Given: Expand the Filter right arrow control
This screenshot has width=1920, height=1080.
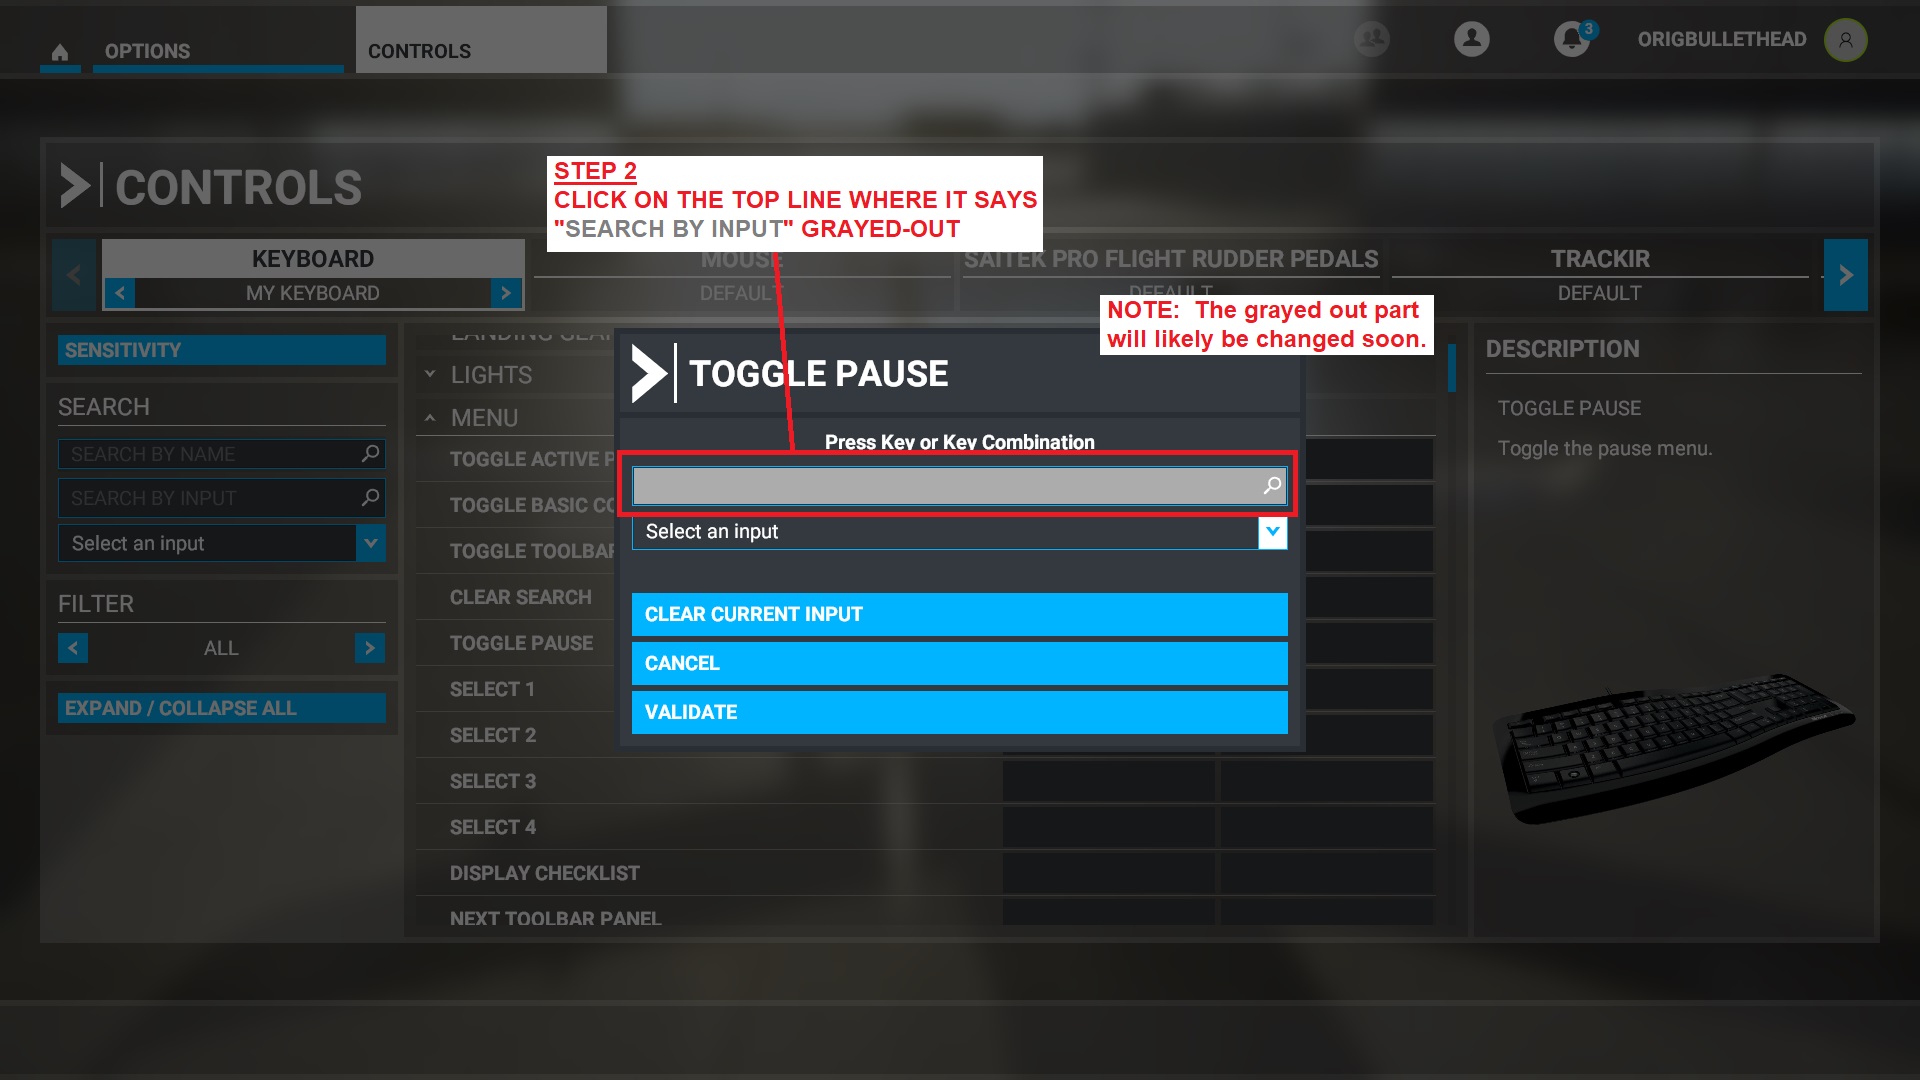Looking at the screenshot, I should tap(372, 647).
